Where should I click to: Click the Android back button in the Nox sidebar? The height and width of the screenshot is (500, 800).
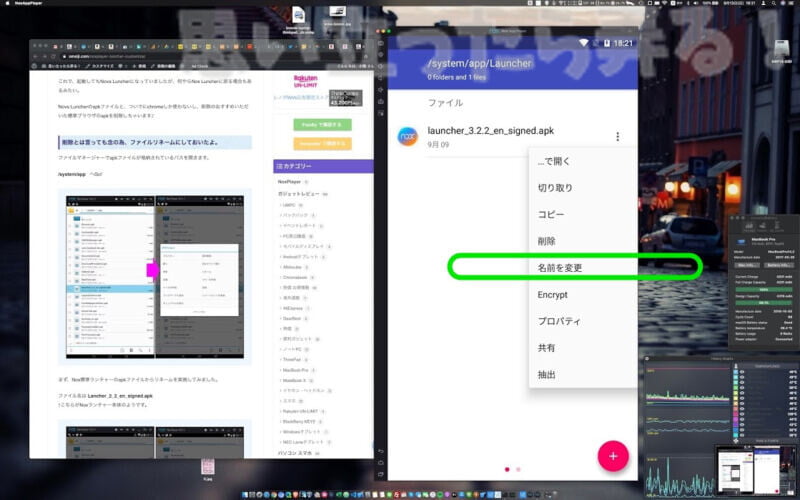coord(381,451)
